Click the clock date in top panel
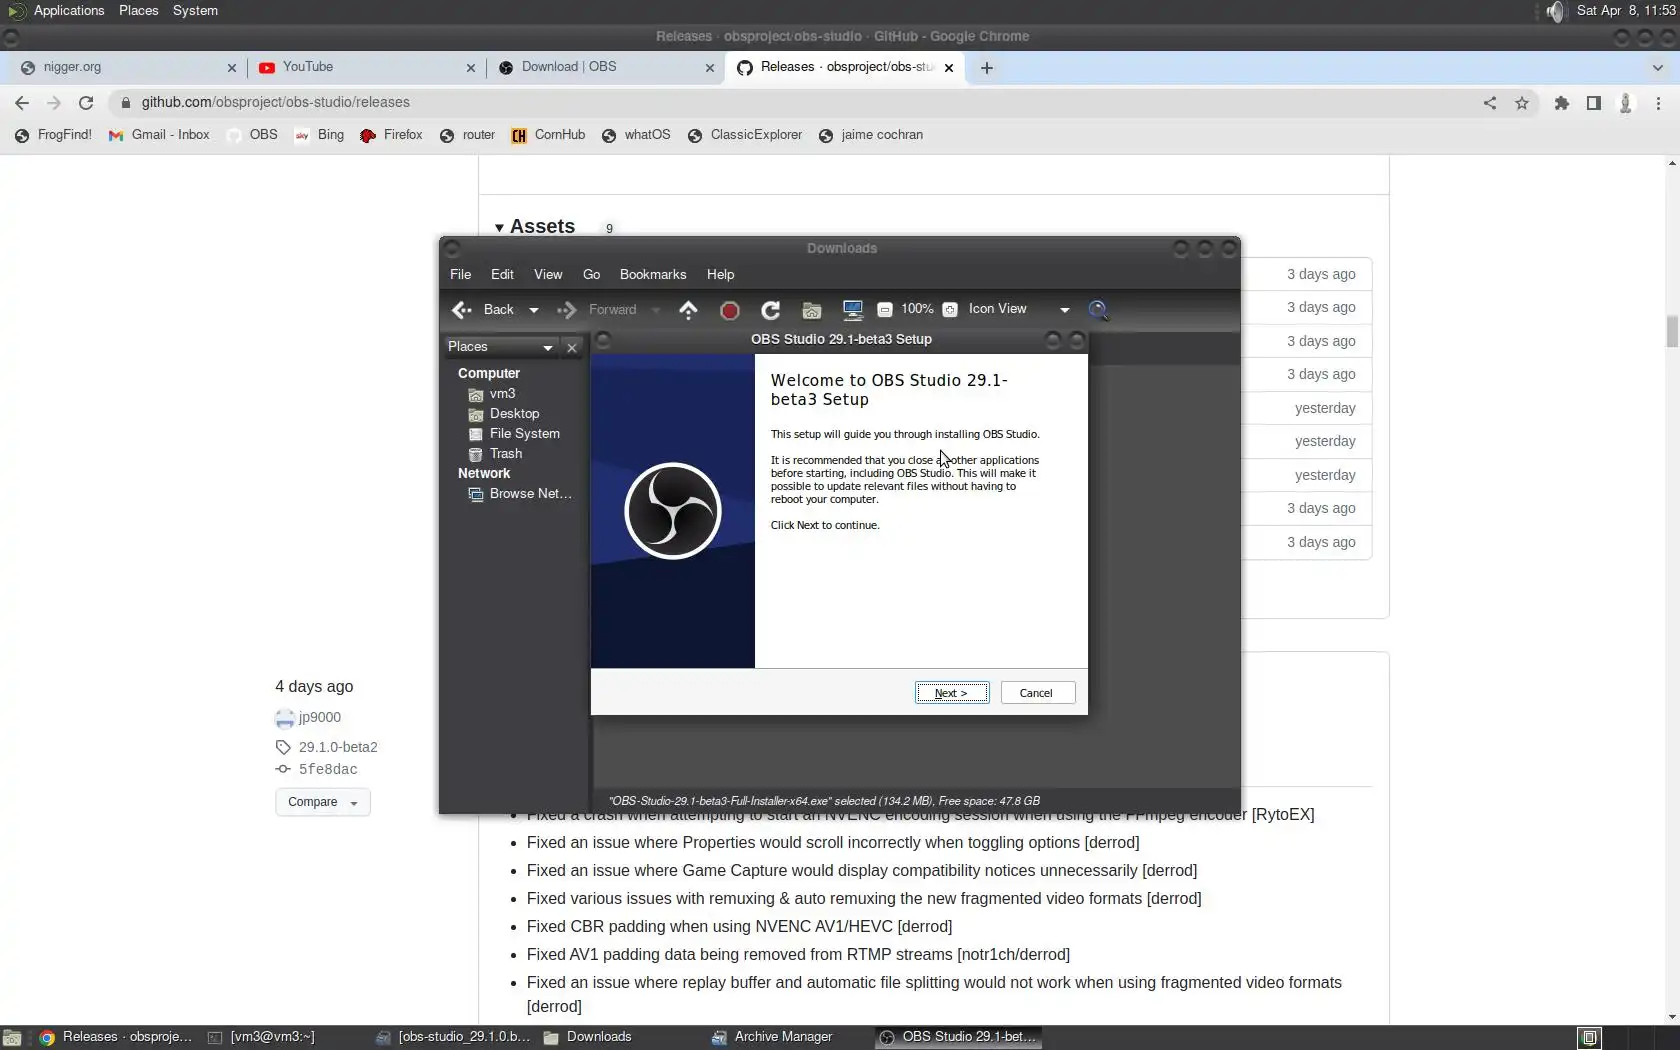 point(1625,11)
